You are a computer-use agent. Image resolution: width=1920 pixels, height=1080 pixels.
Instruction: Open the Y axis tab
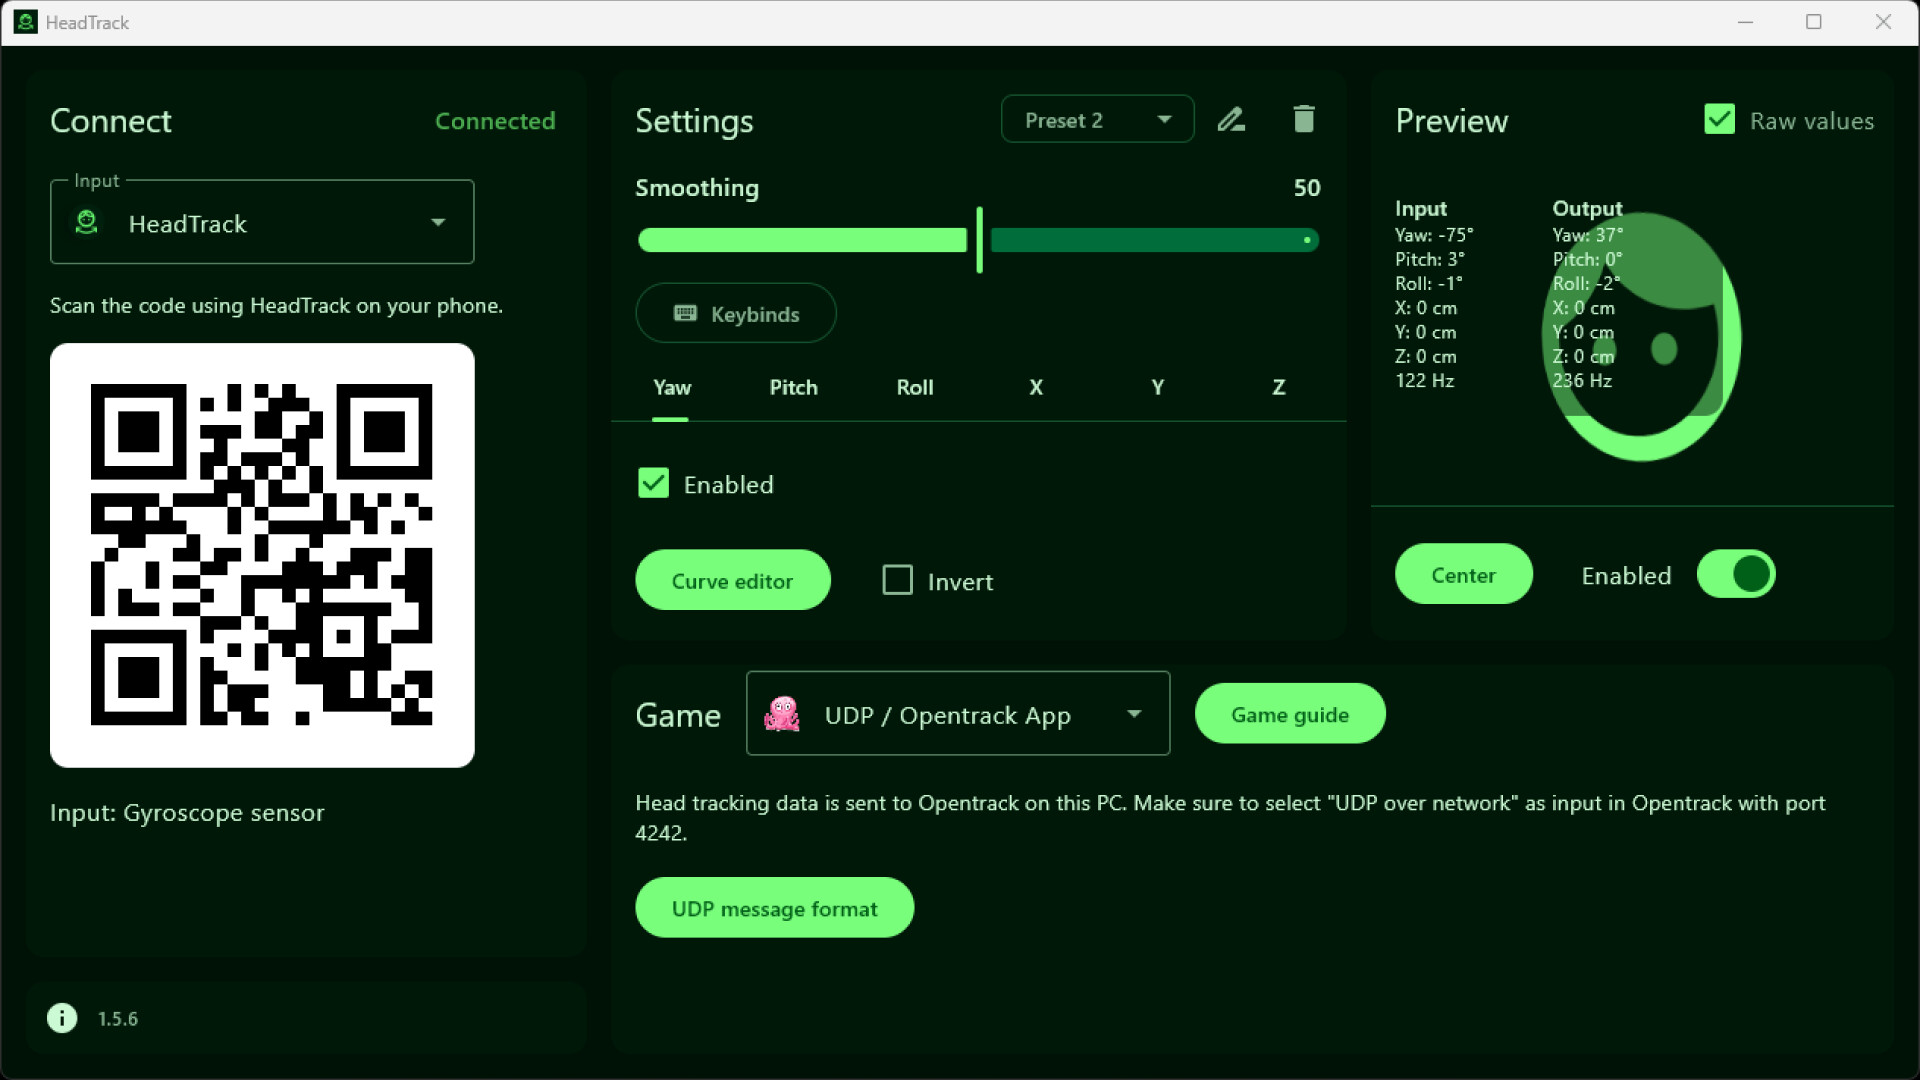coord(1157,388)
